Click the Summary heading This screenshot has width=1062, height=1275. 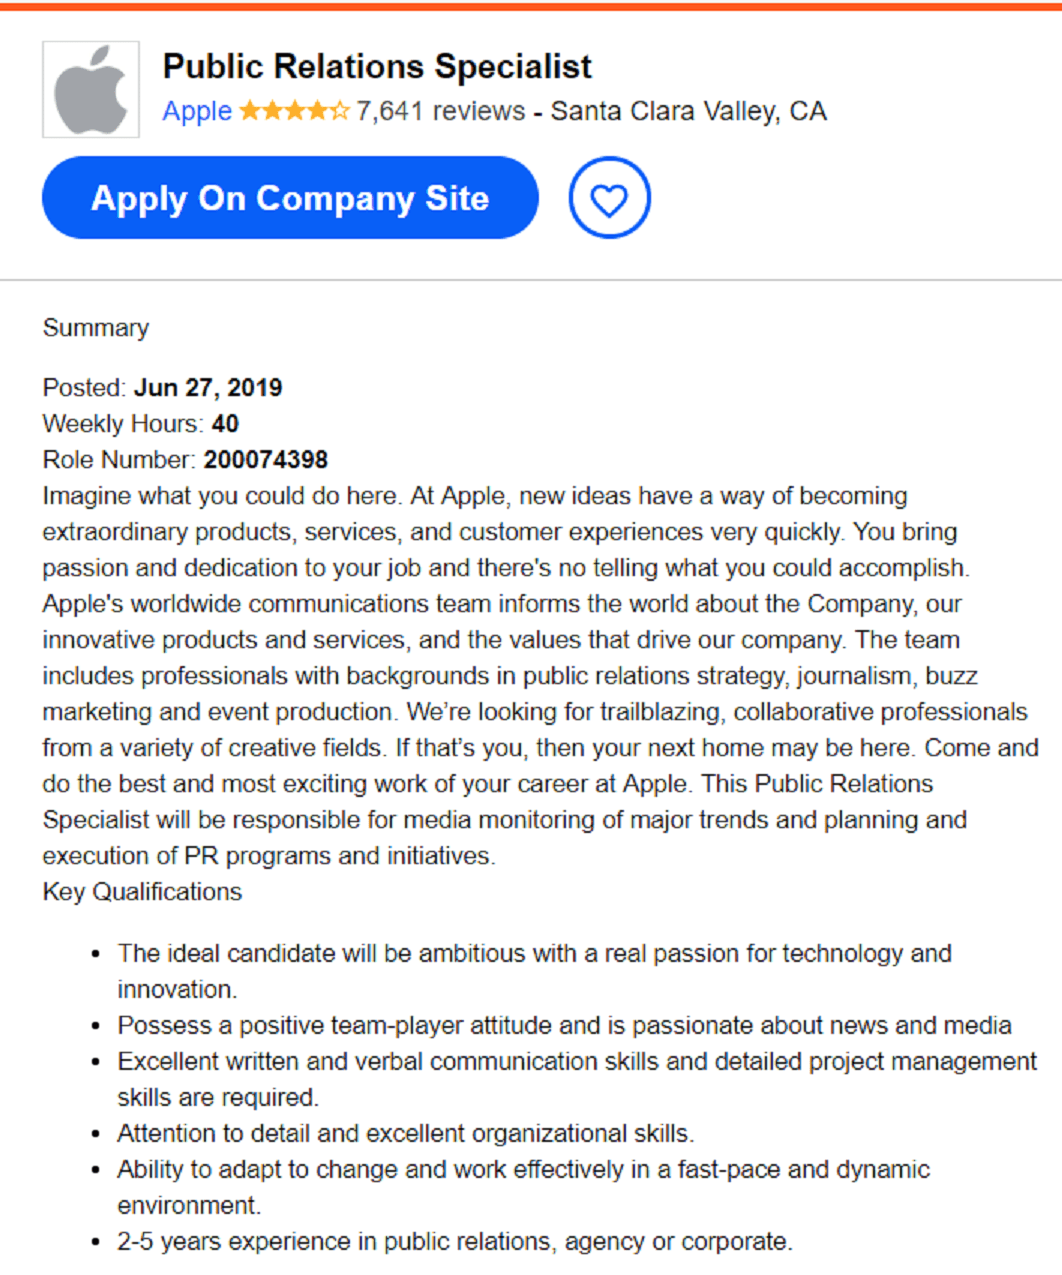click(x=95, y=327)
